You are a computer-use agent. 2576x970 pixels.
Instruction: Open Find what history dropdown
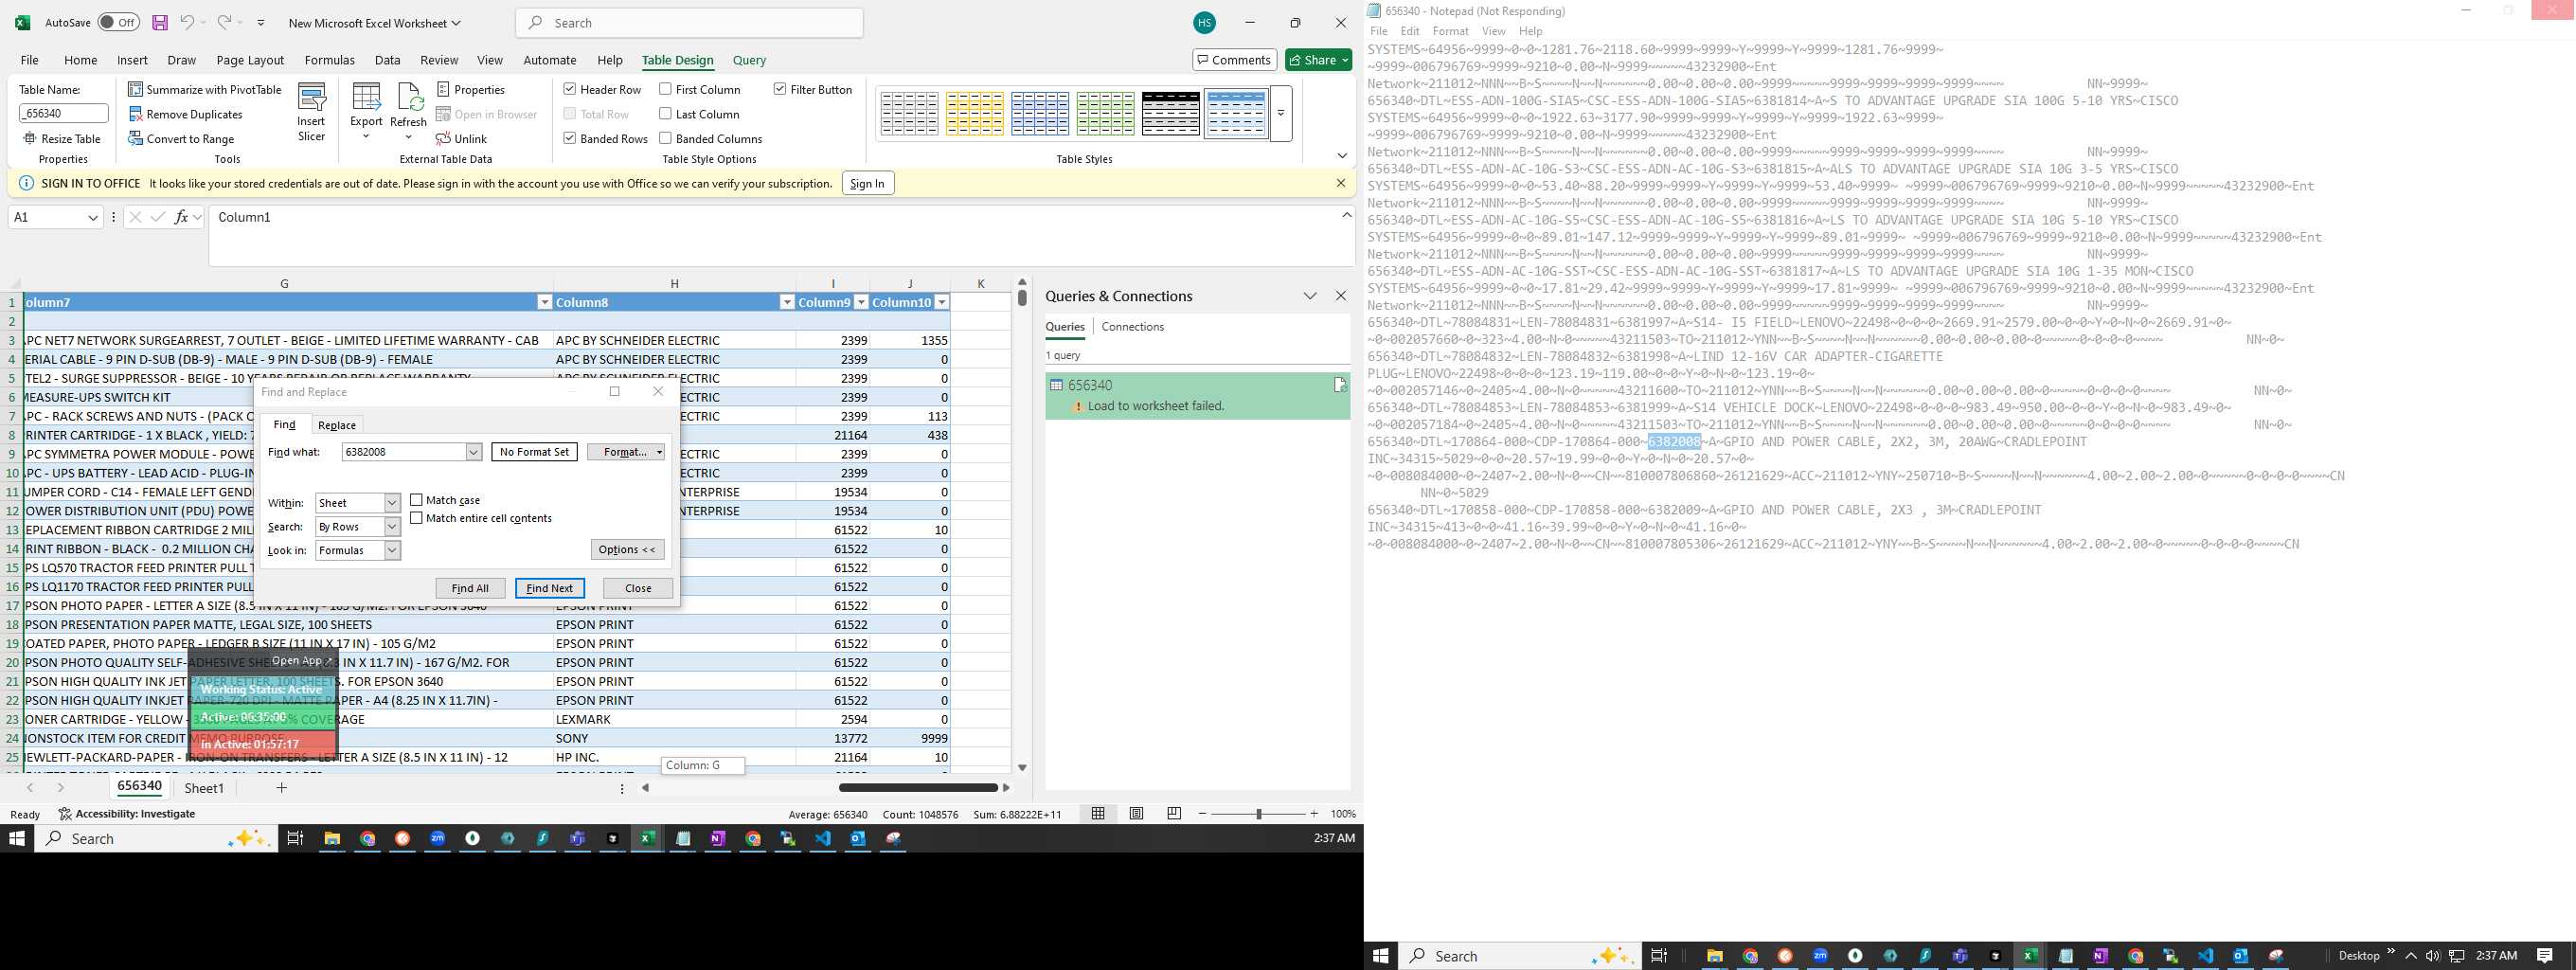pos(474,452)
